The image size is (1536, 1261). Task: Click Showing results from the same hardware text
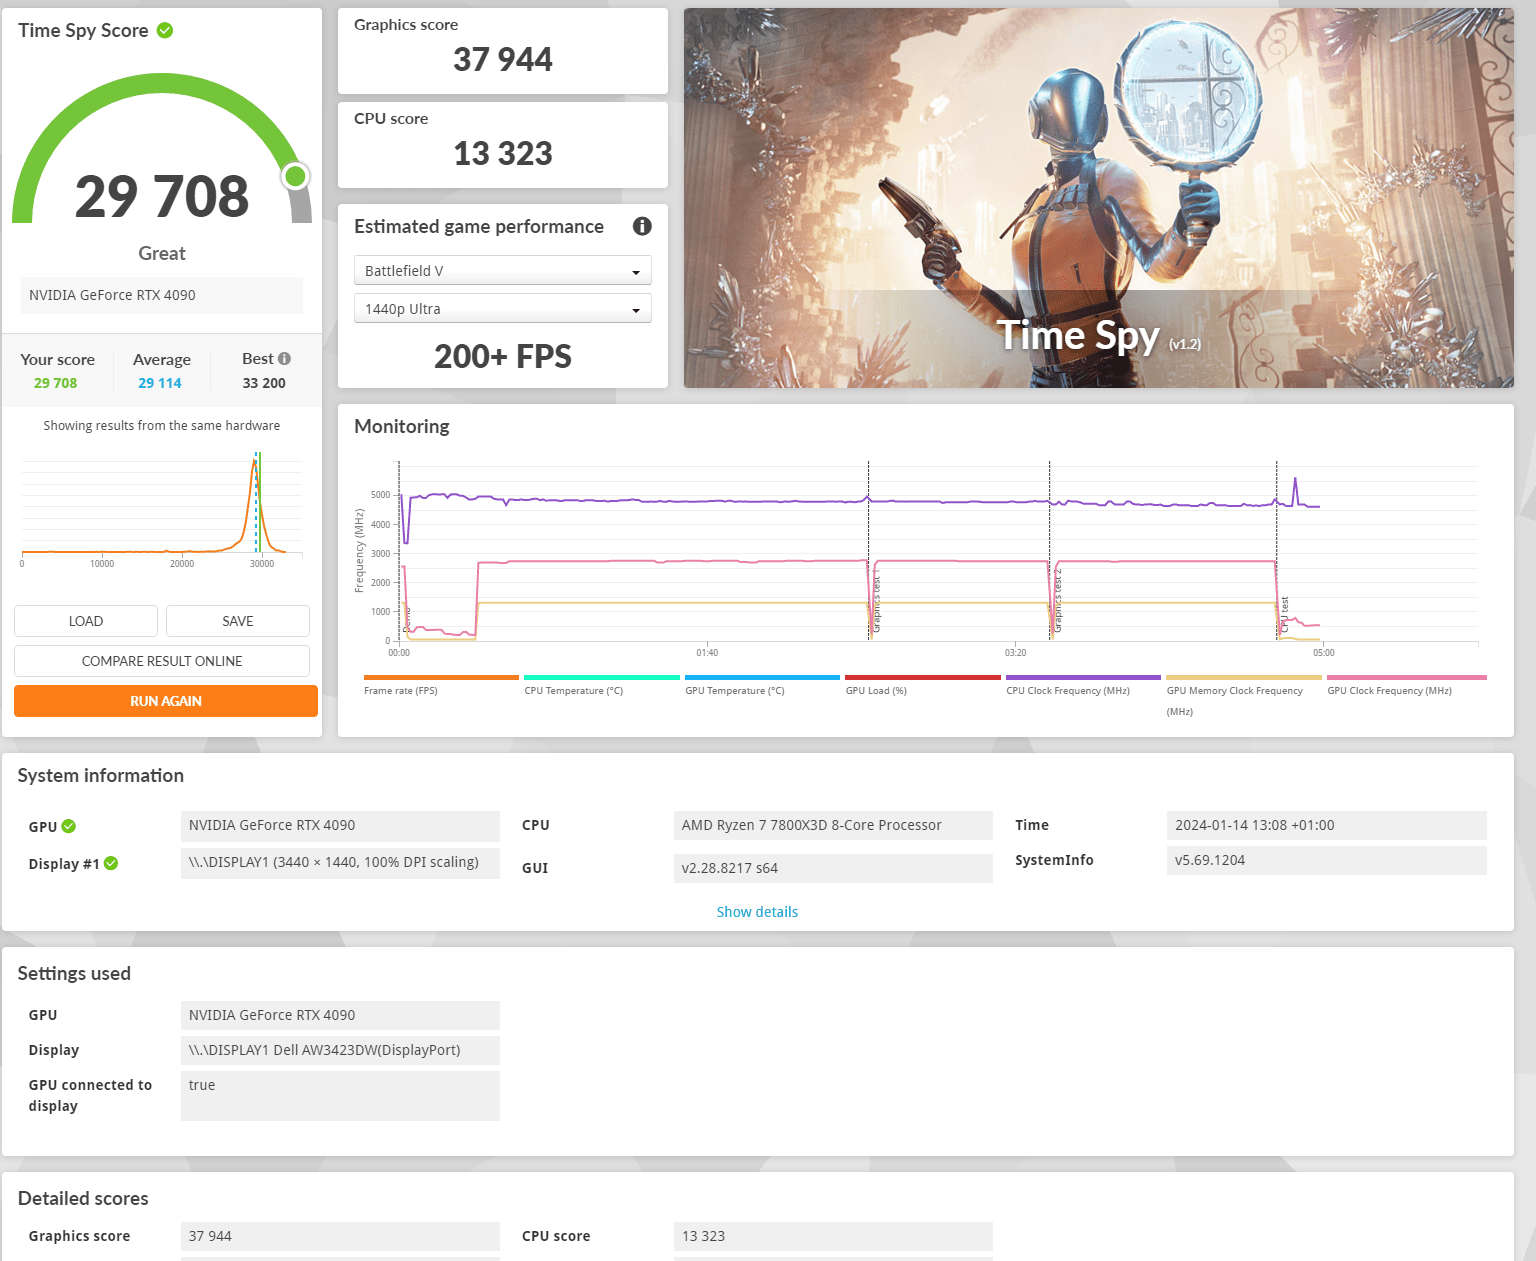[x=162, y=426]
